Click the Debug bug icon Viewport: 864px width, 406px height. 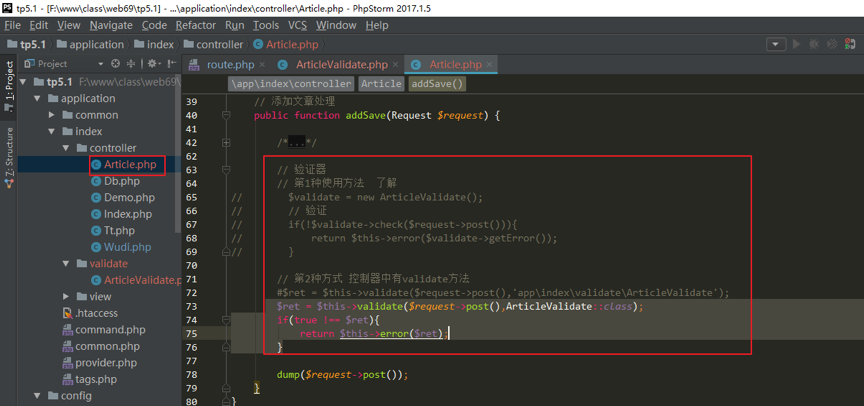(814, 45)
